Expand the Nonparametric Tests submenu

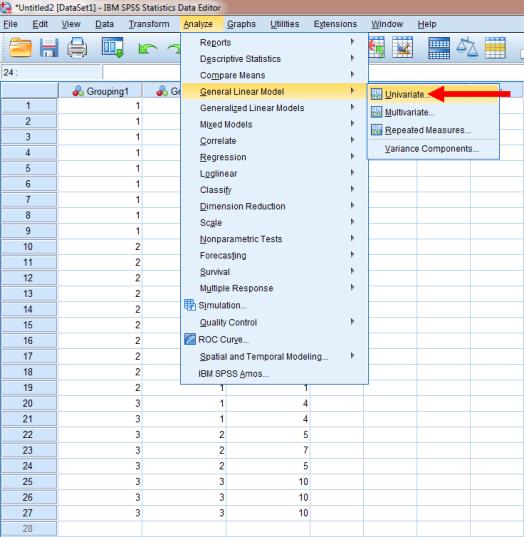click(x=275, y=239)
